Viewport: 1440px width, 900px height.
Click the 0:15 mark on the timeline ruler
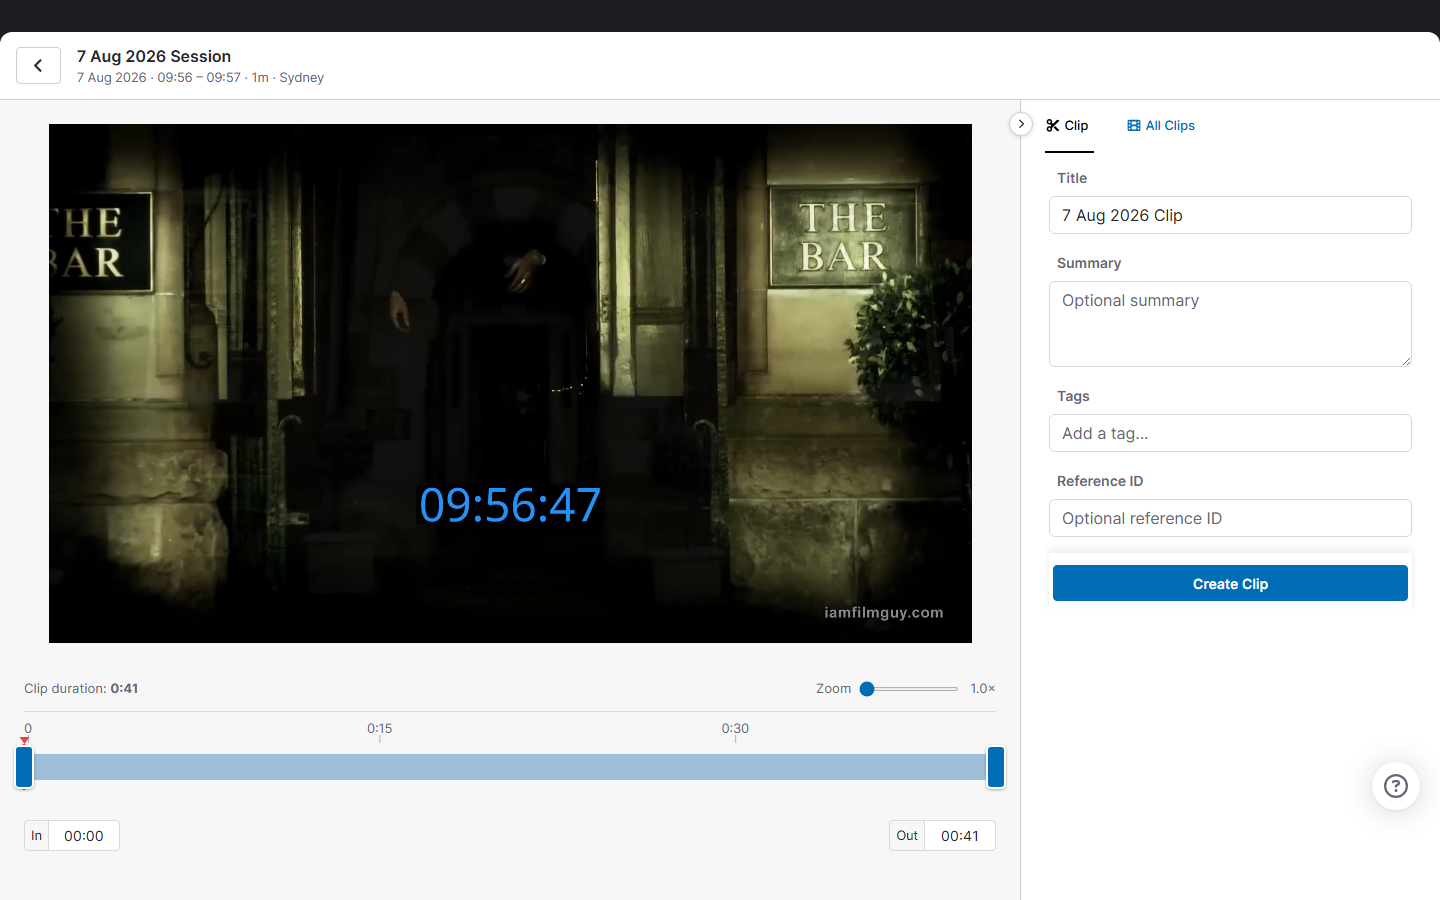[380, 729]
